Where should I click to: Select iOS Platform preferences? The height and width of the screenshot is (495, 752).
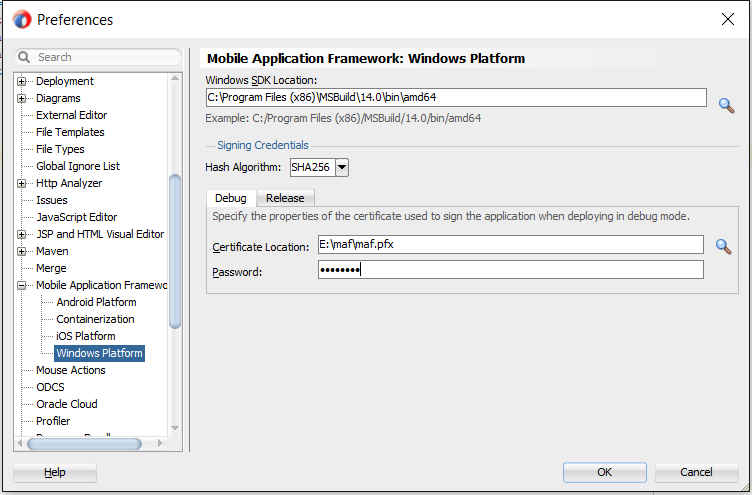(86, 336)
